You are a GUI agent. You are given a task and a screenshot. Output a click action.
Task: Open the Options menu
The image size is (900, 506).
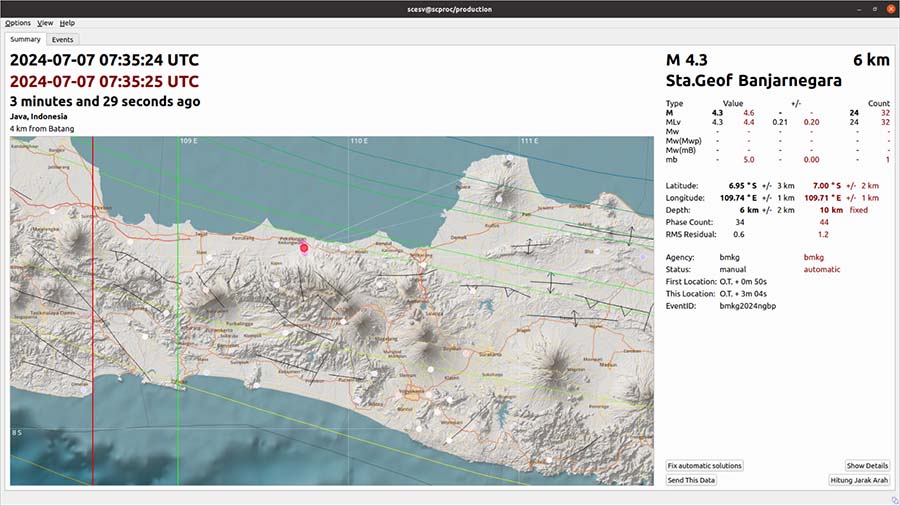click(x=17, y=22)
